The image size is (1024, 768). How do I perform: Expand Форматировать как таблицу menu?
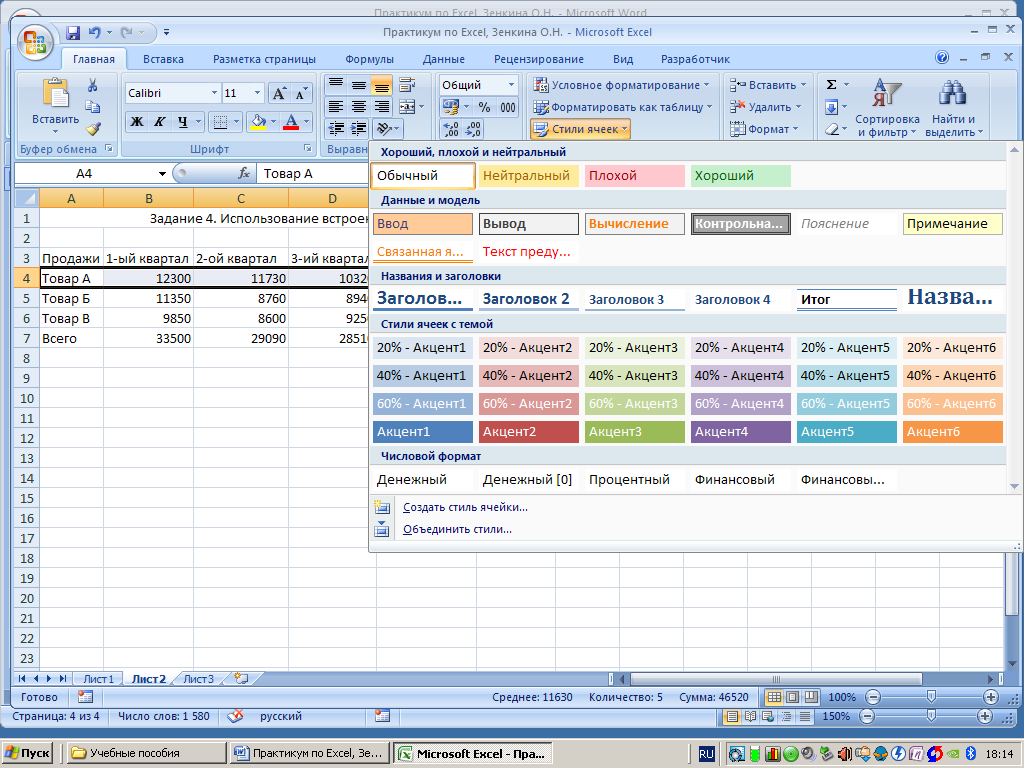[x=622, y=107]
